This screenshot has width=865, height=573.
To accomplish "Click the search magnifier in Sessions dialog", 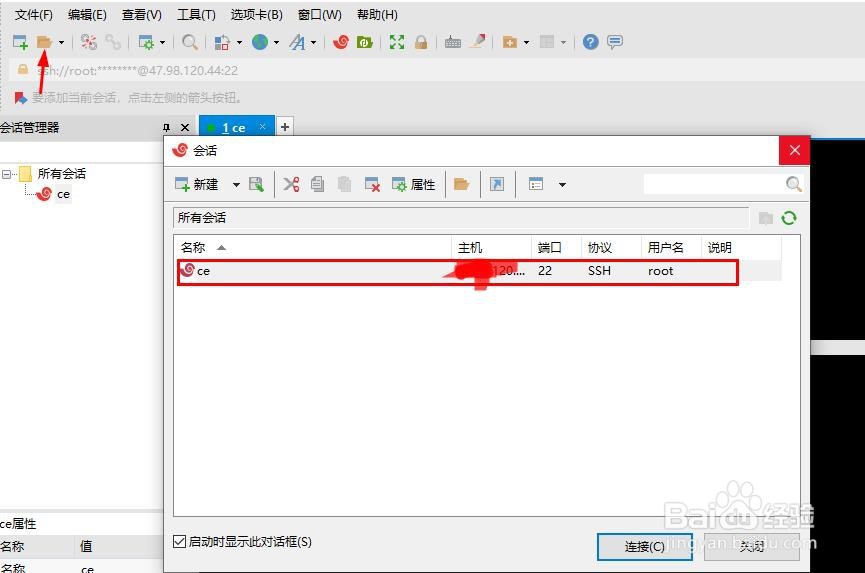I will (793, 184).
